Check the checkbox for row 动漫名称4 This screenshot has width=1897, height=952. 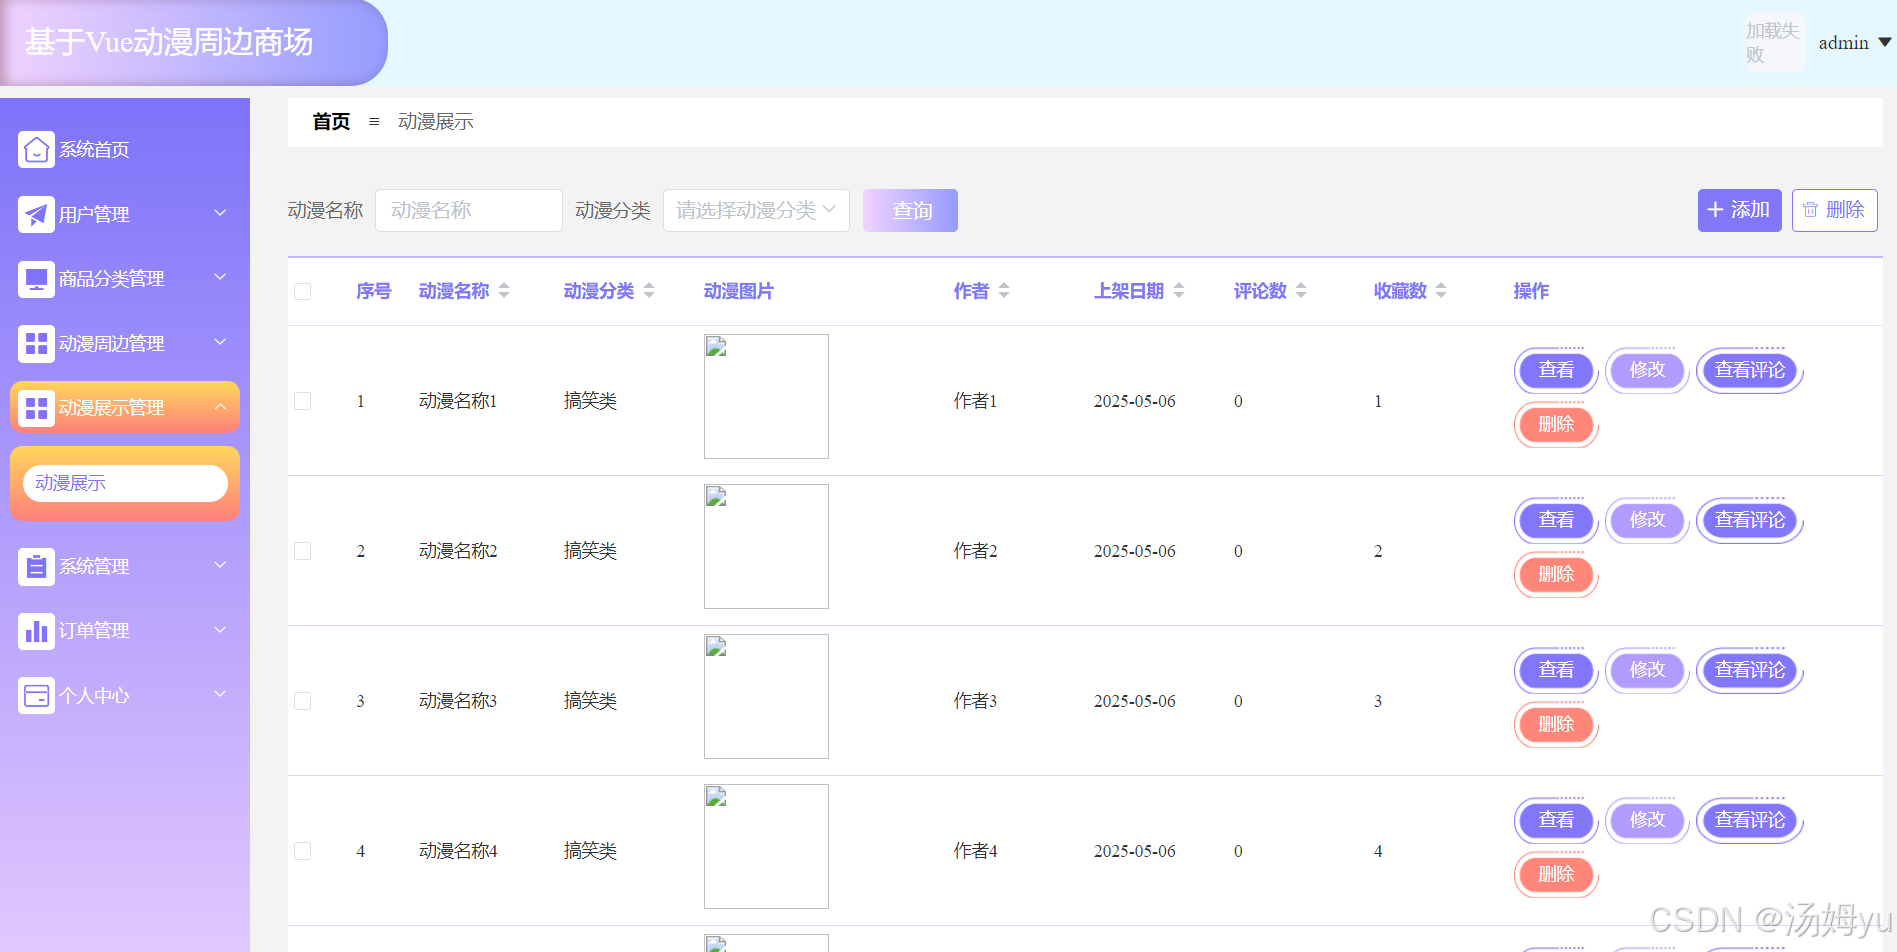pyautogui.click(x=303, y=851)
